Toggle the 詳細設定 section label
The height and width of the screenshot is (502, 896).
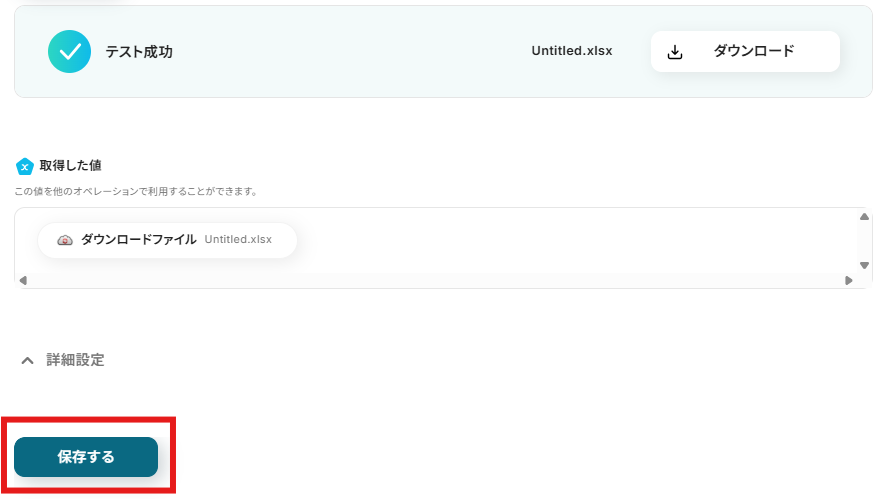click(75, 360)
